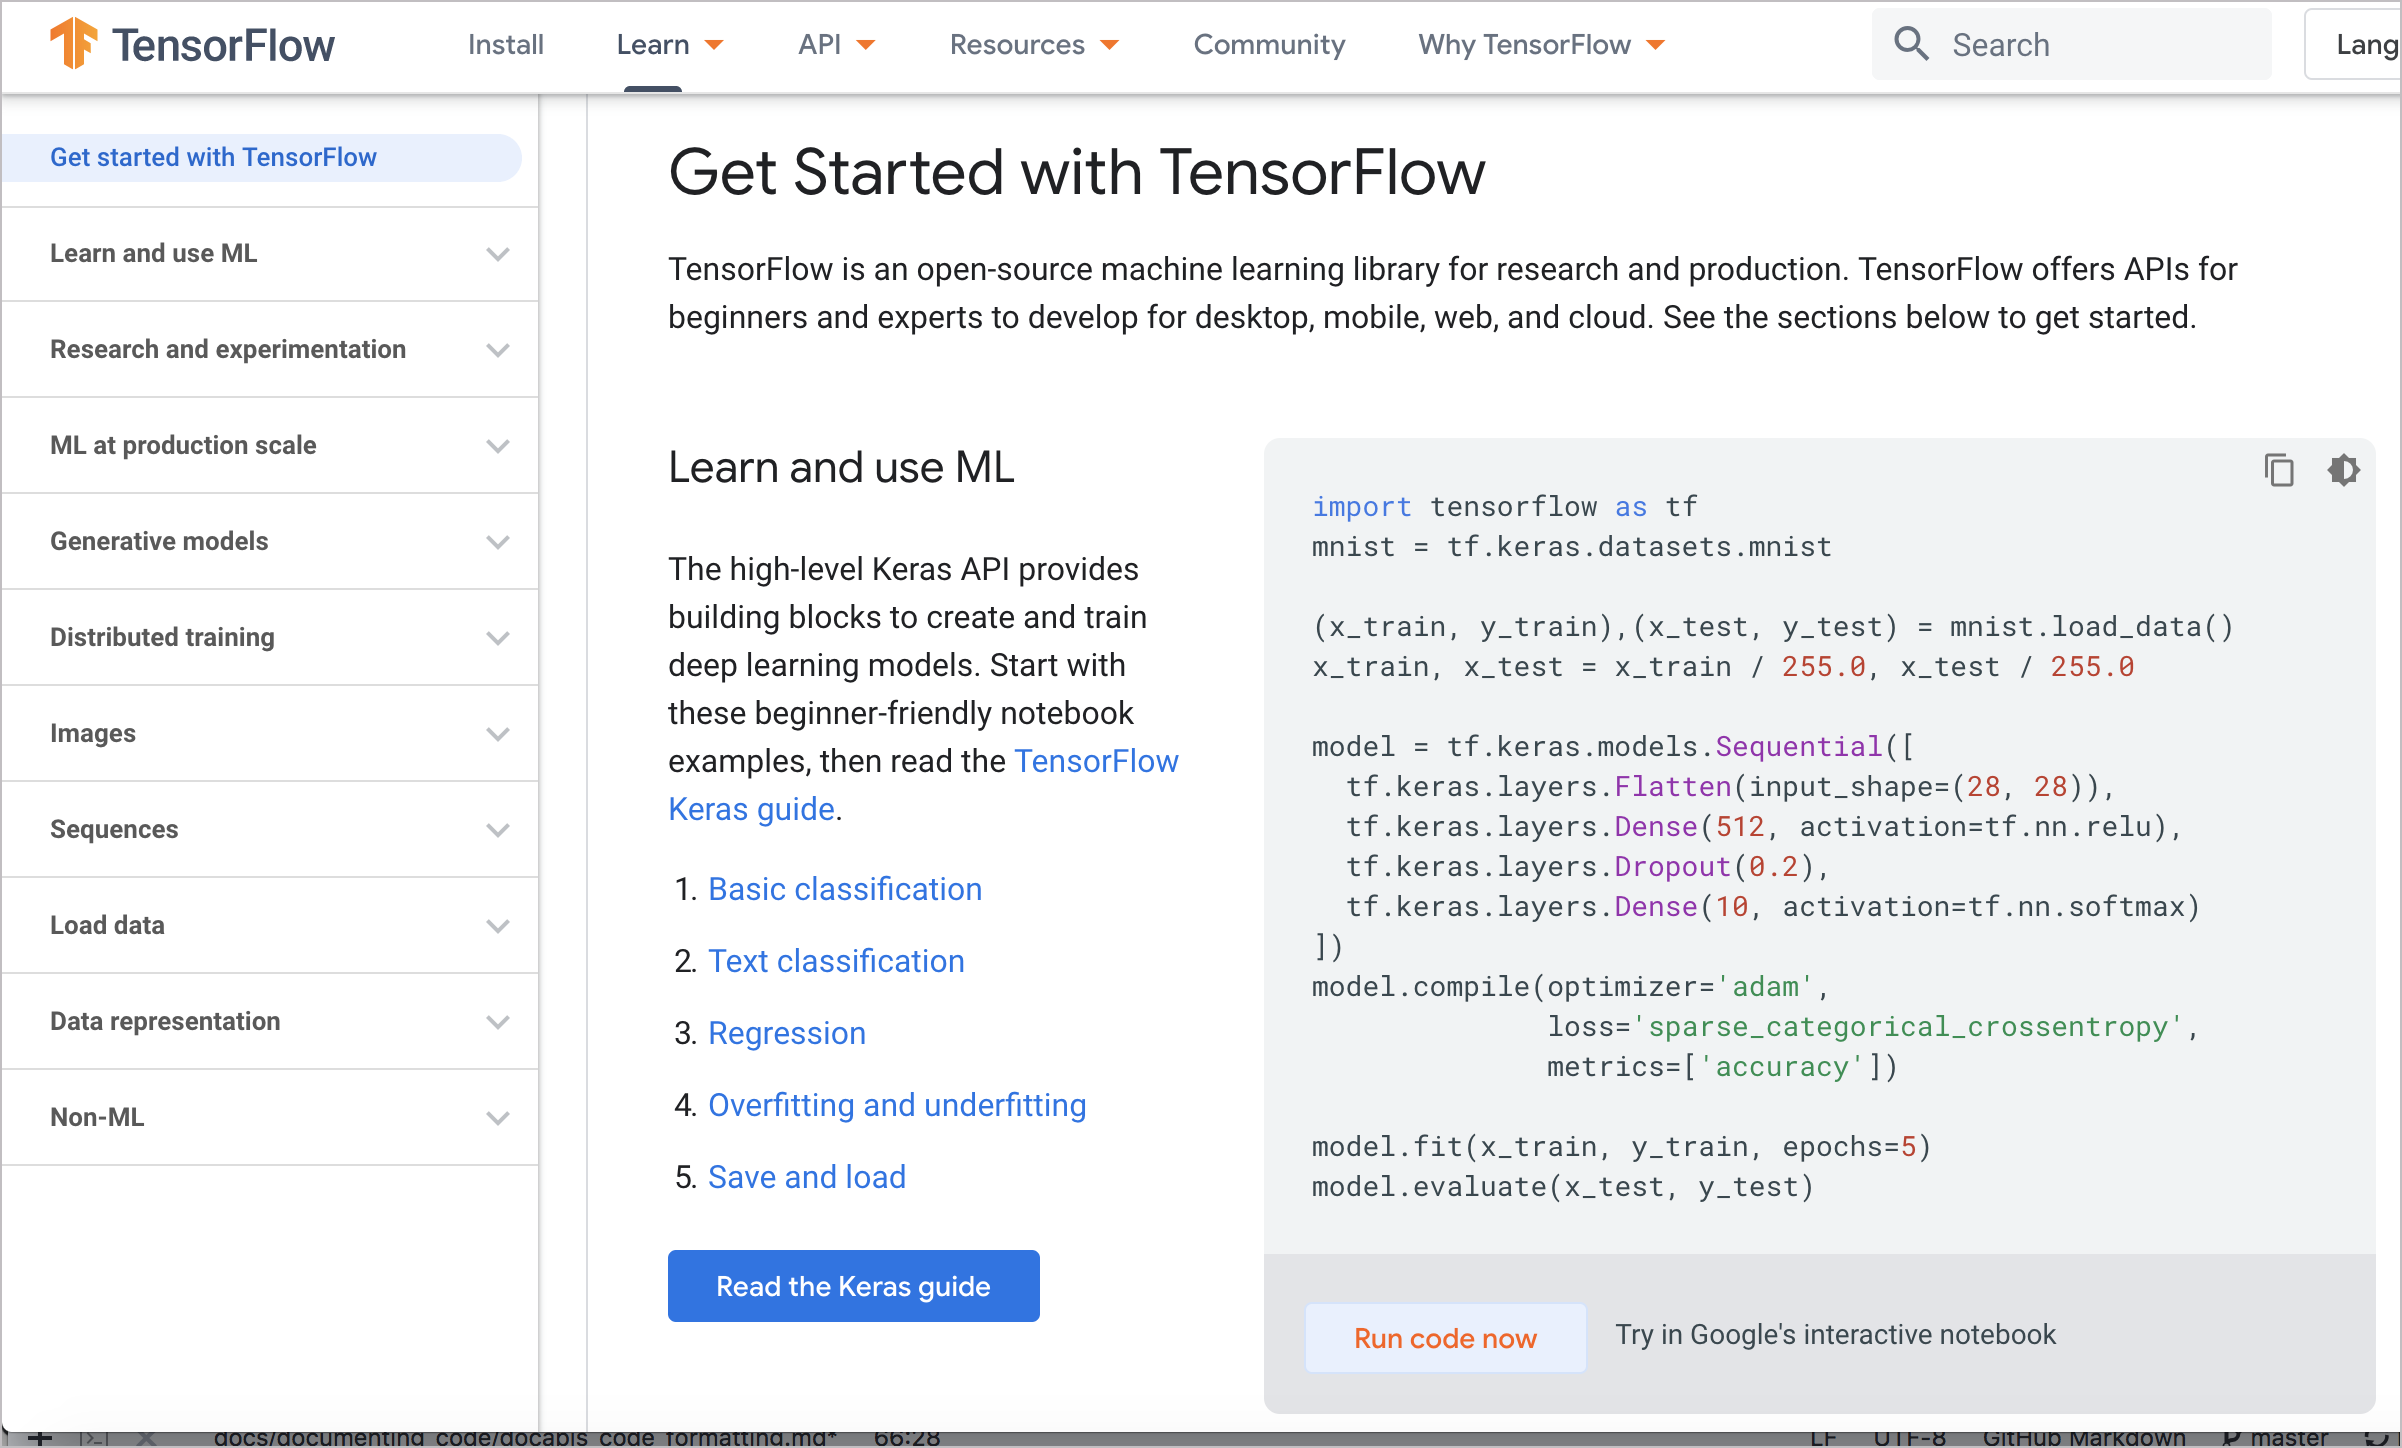Expand the Non-ML sidebar chevron
Image resolution: width=2402 pixels, height=1448 pixels.
(497, 1117)
